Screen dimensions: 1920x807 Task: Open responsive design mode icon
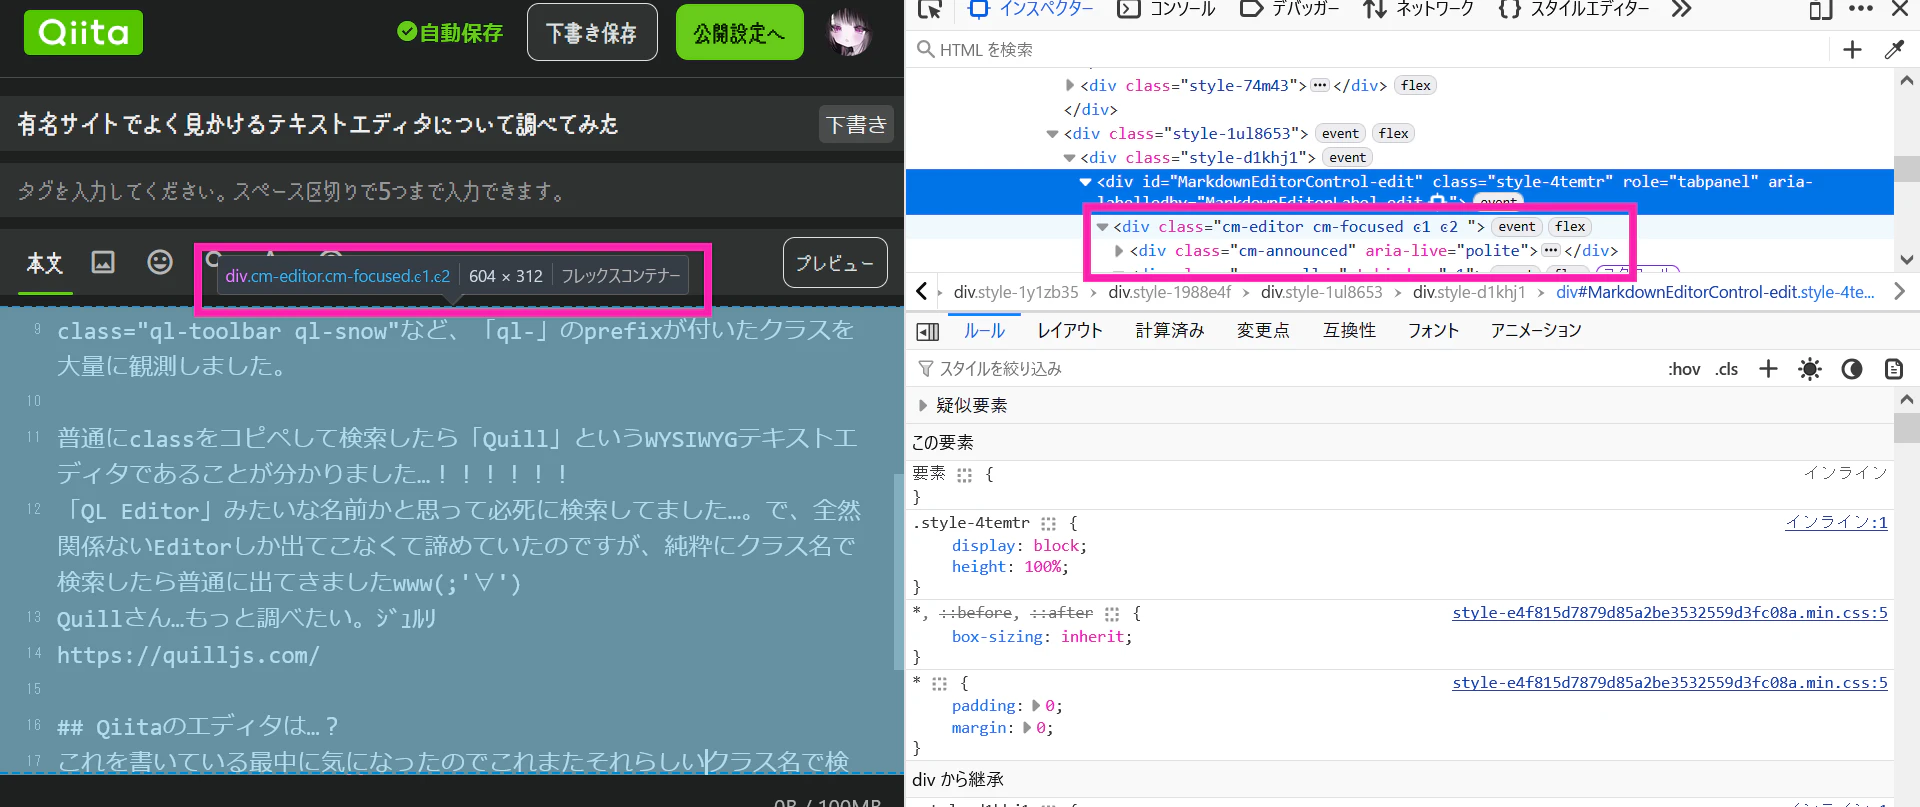coord(1821,9)
